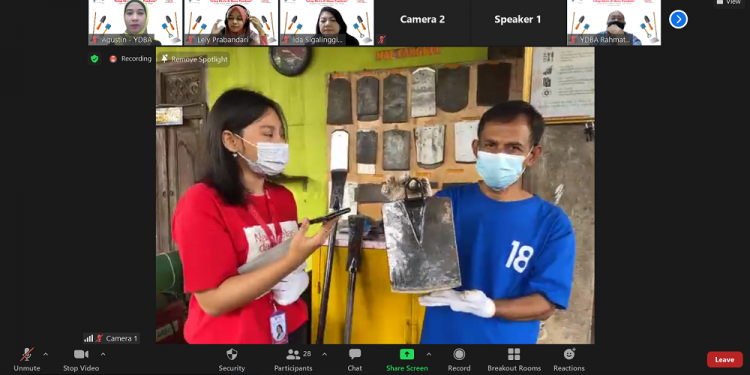750x375 pixels.
Task: Expand audio options arrow beside Unmute
Action: coord(46,354)
